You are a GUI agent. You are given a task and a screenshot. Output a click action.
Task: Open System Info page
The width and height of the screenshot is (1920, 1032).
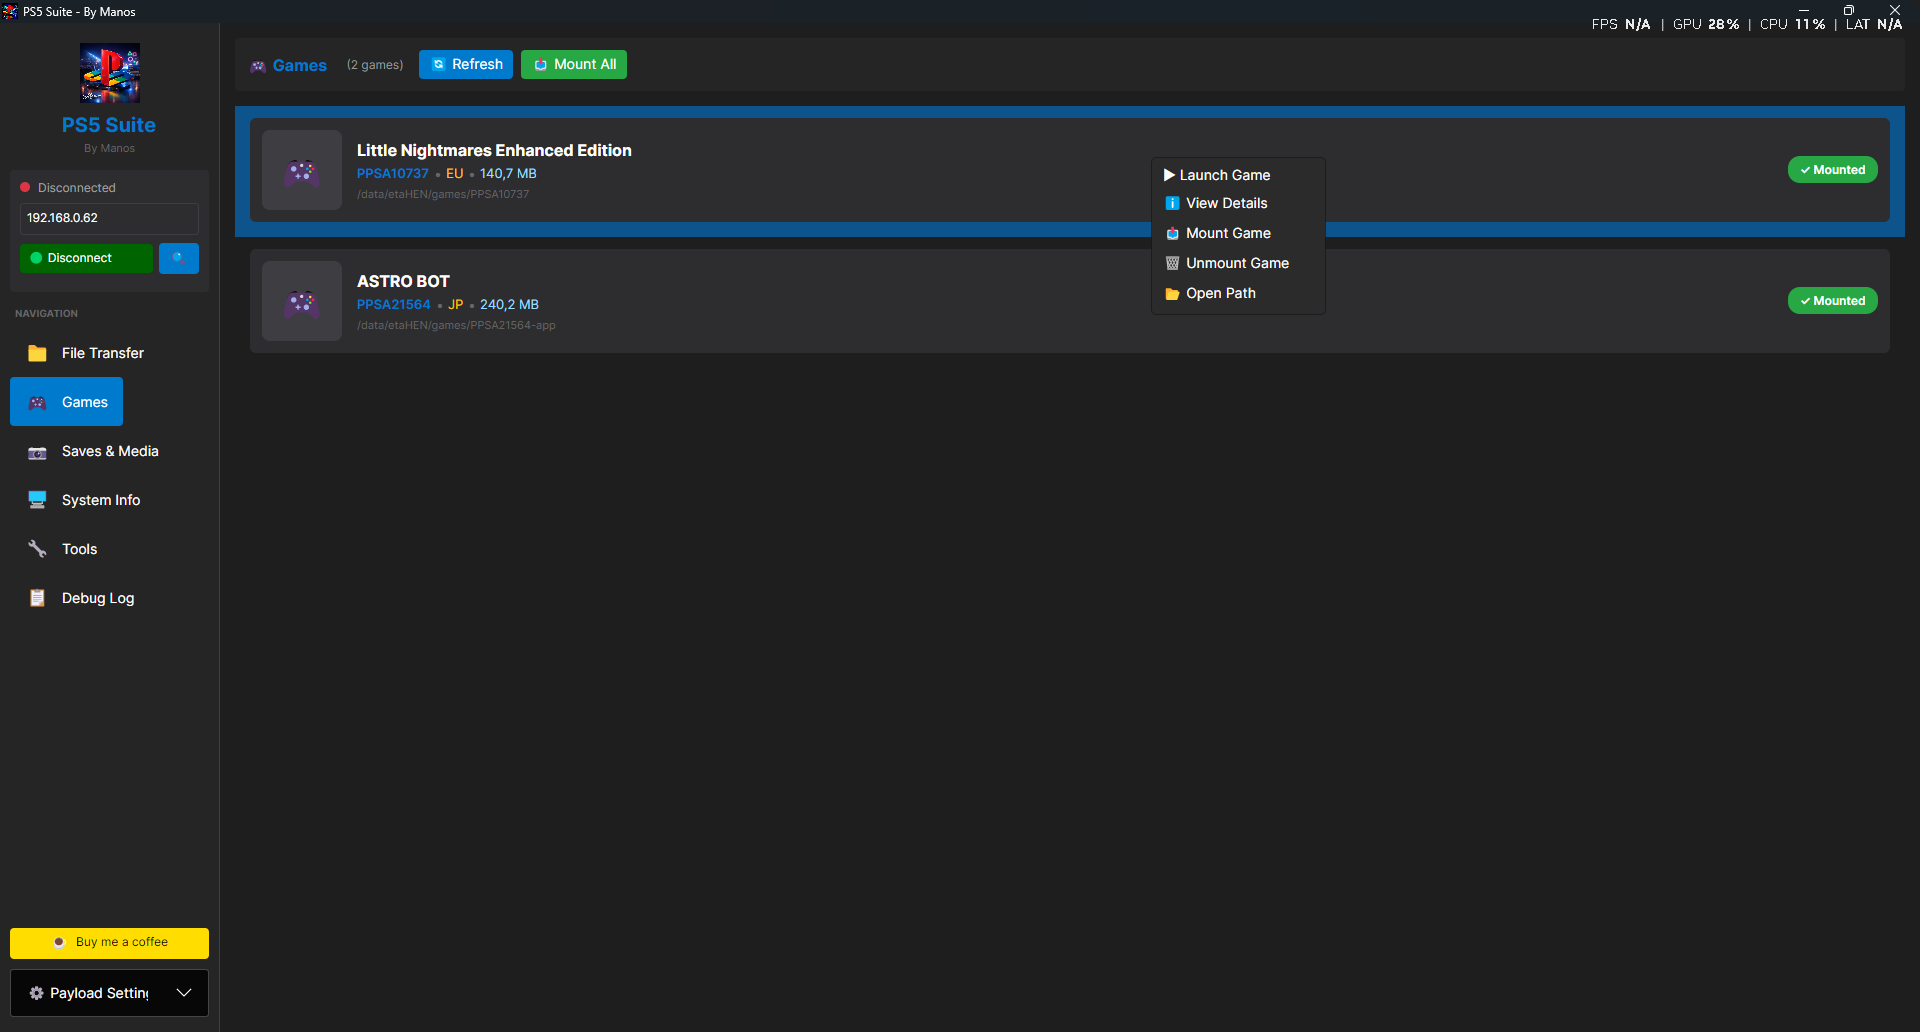coord(84,500)
